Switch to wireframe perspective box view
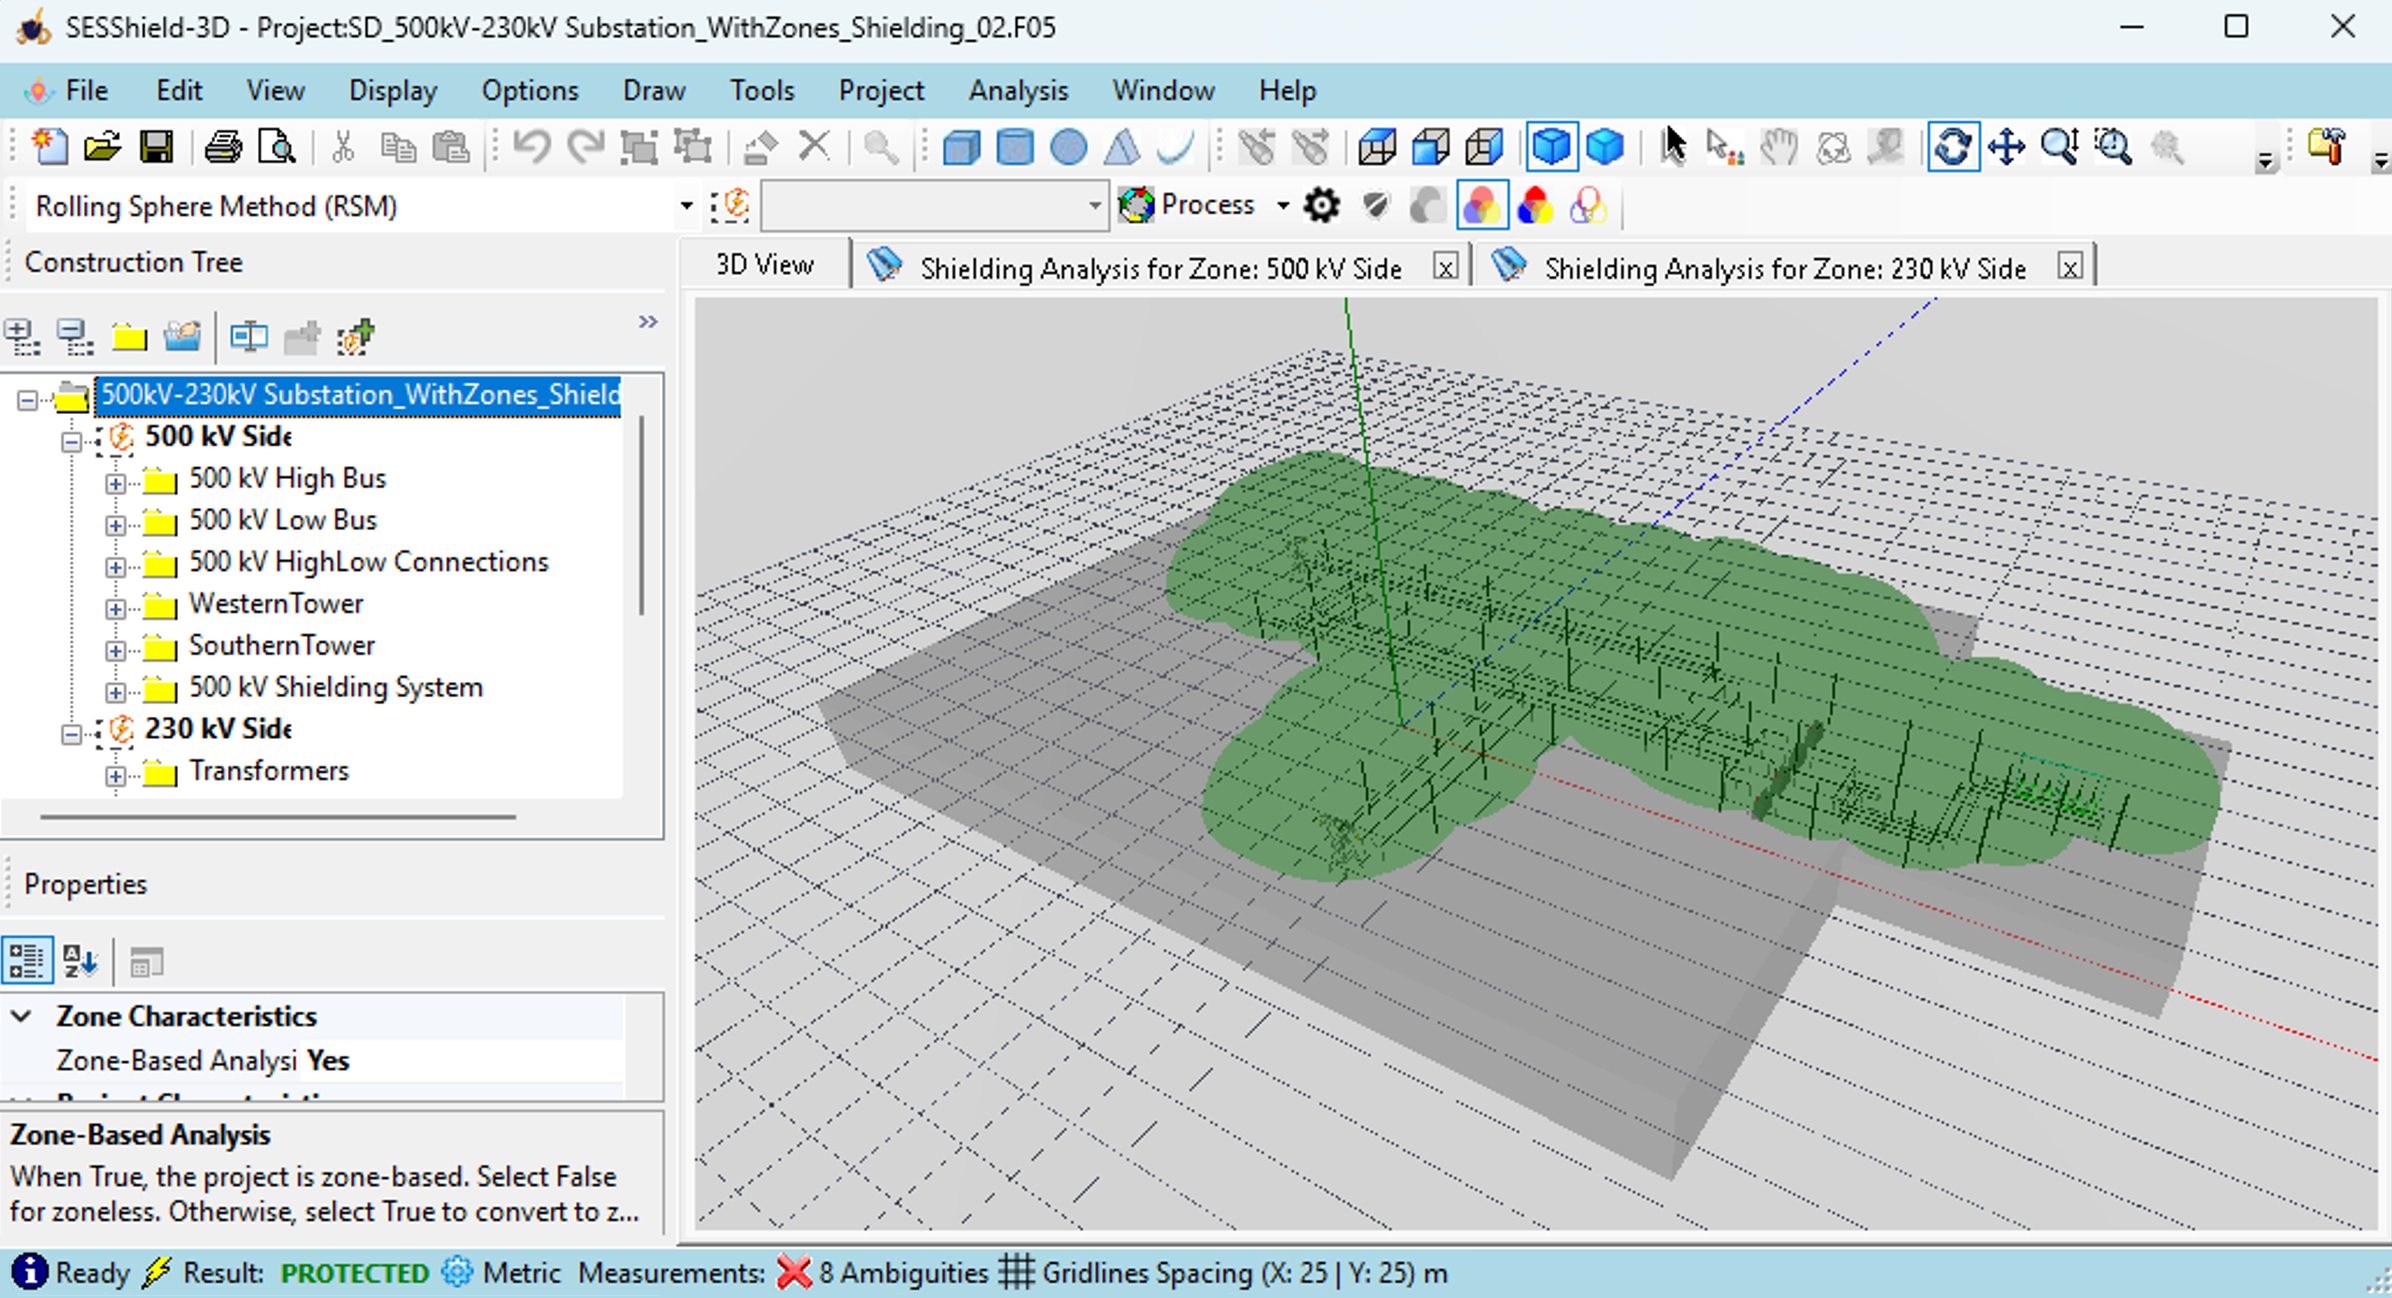2392x1298 pixels. tap(1377, 147)
